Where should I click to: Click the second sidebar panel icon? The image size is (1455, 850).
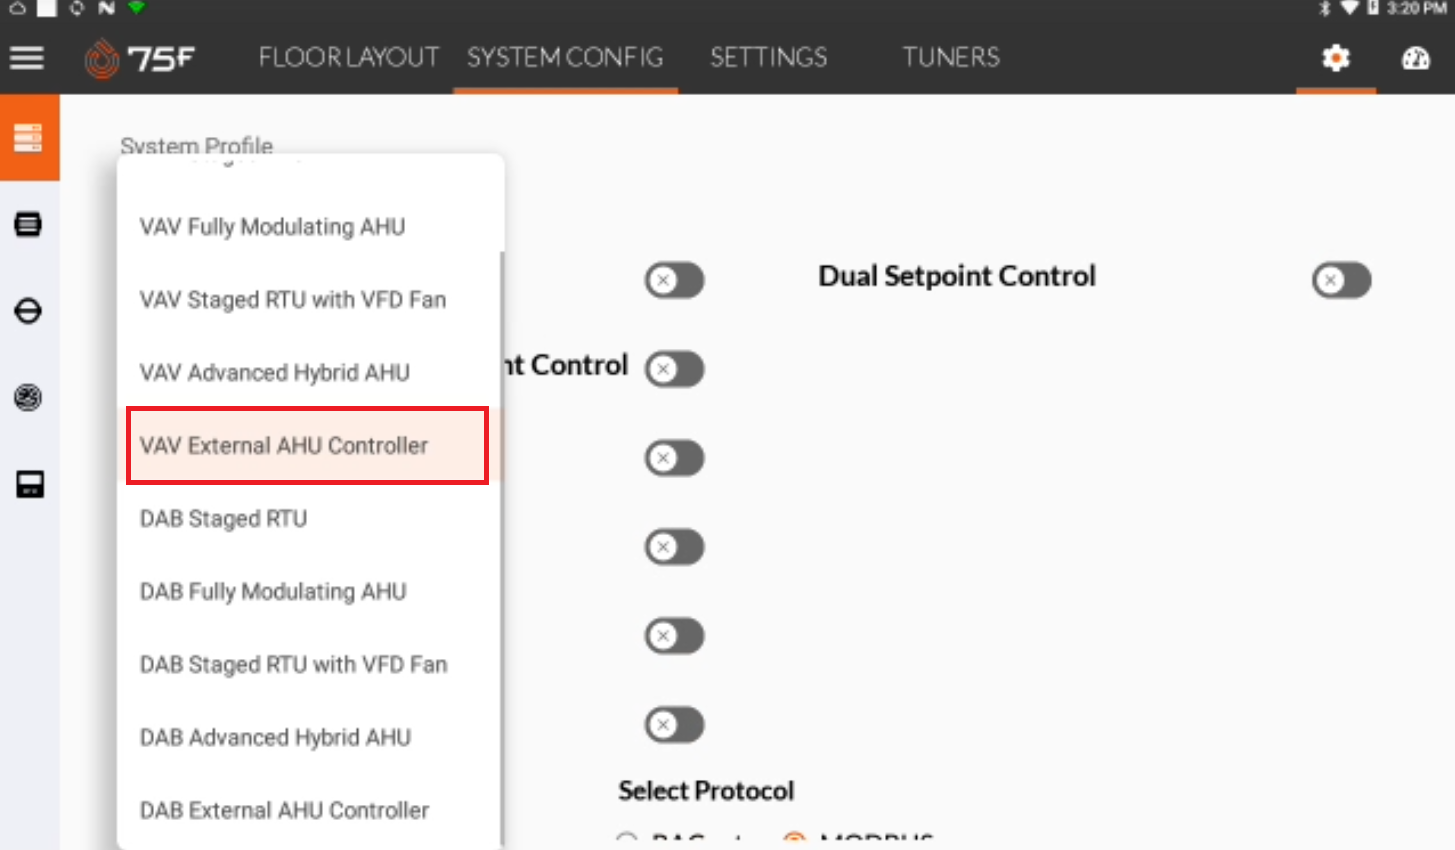(x=29, y=224)
